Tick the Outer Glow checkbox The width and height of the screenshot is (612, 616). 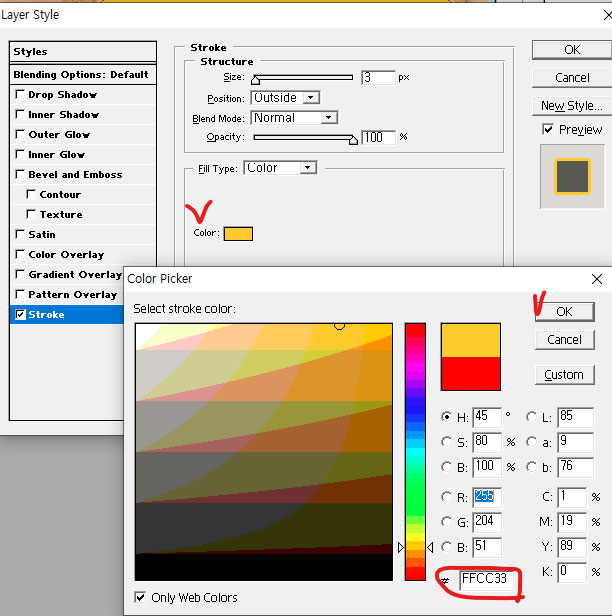pyautogui.click(x=20, y=134)
